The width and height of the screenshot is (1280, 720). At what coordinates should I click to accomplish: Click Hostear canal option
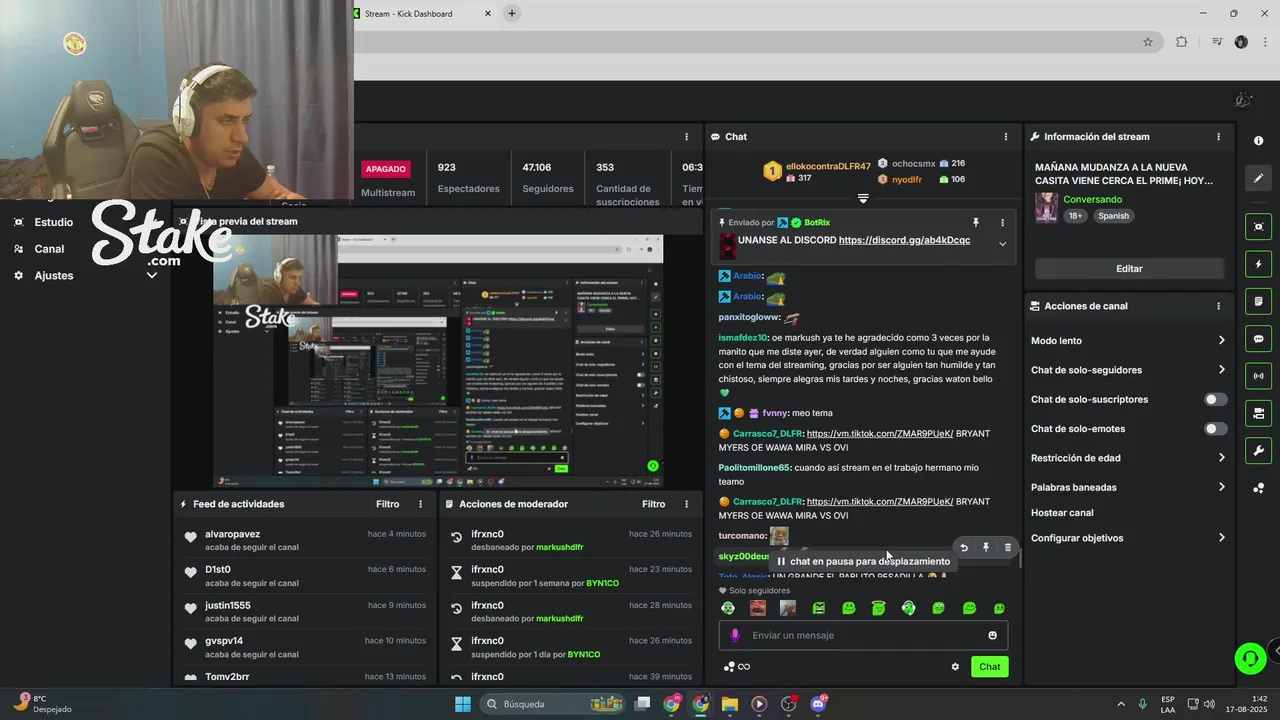tap(1062, 513)
